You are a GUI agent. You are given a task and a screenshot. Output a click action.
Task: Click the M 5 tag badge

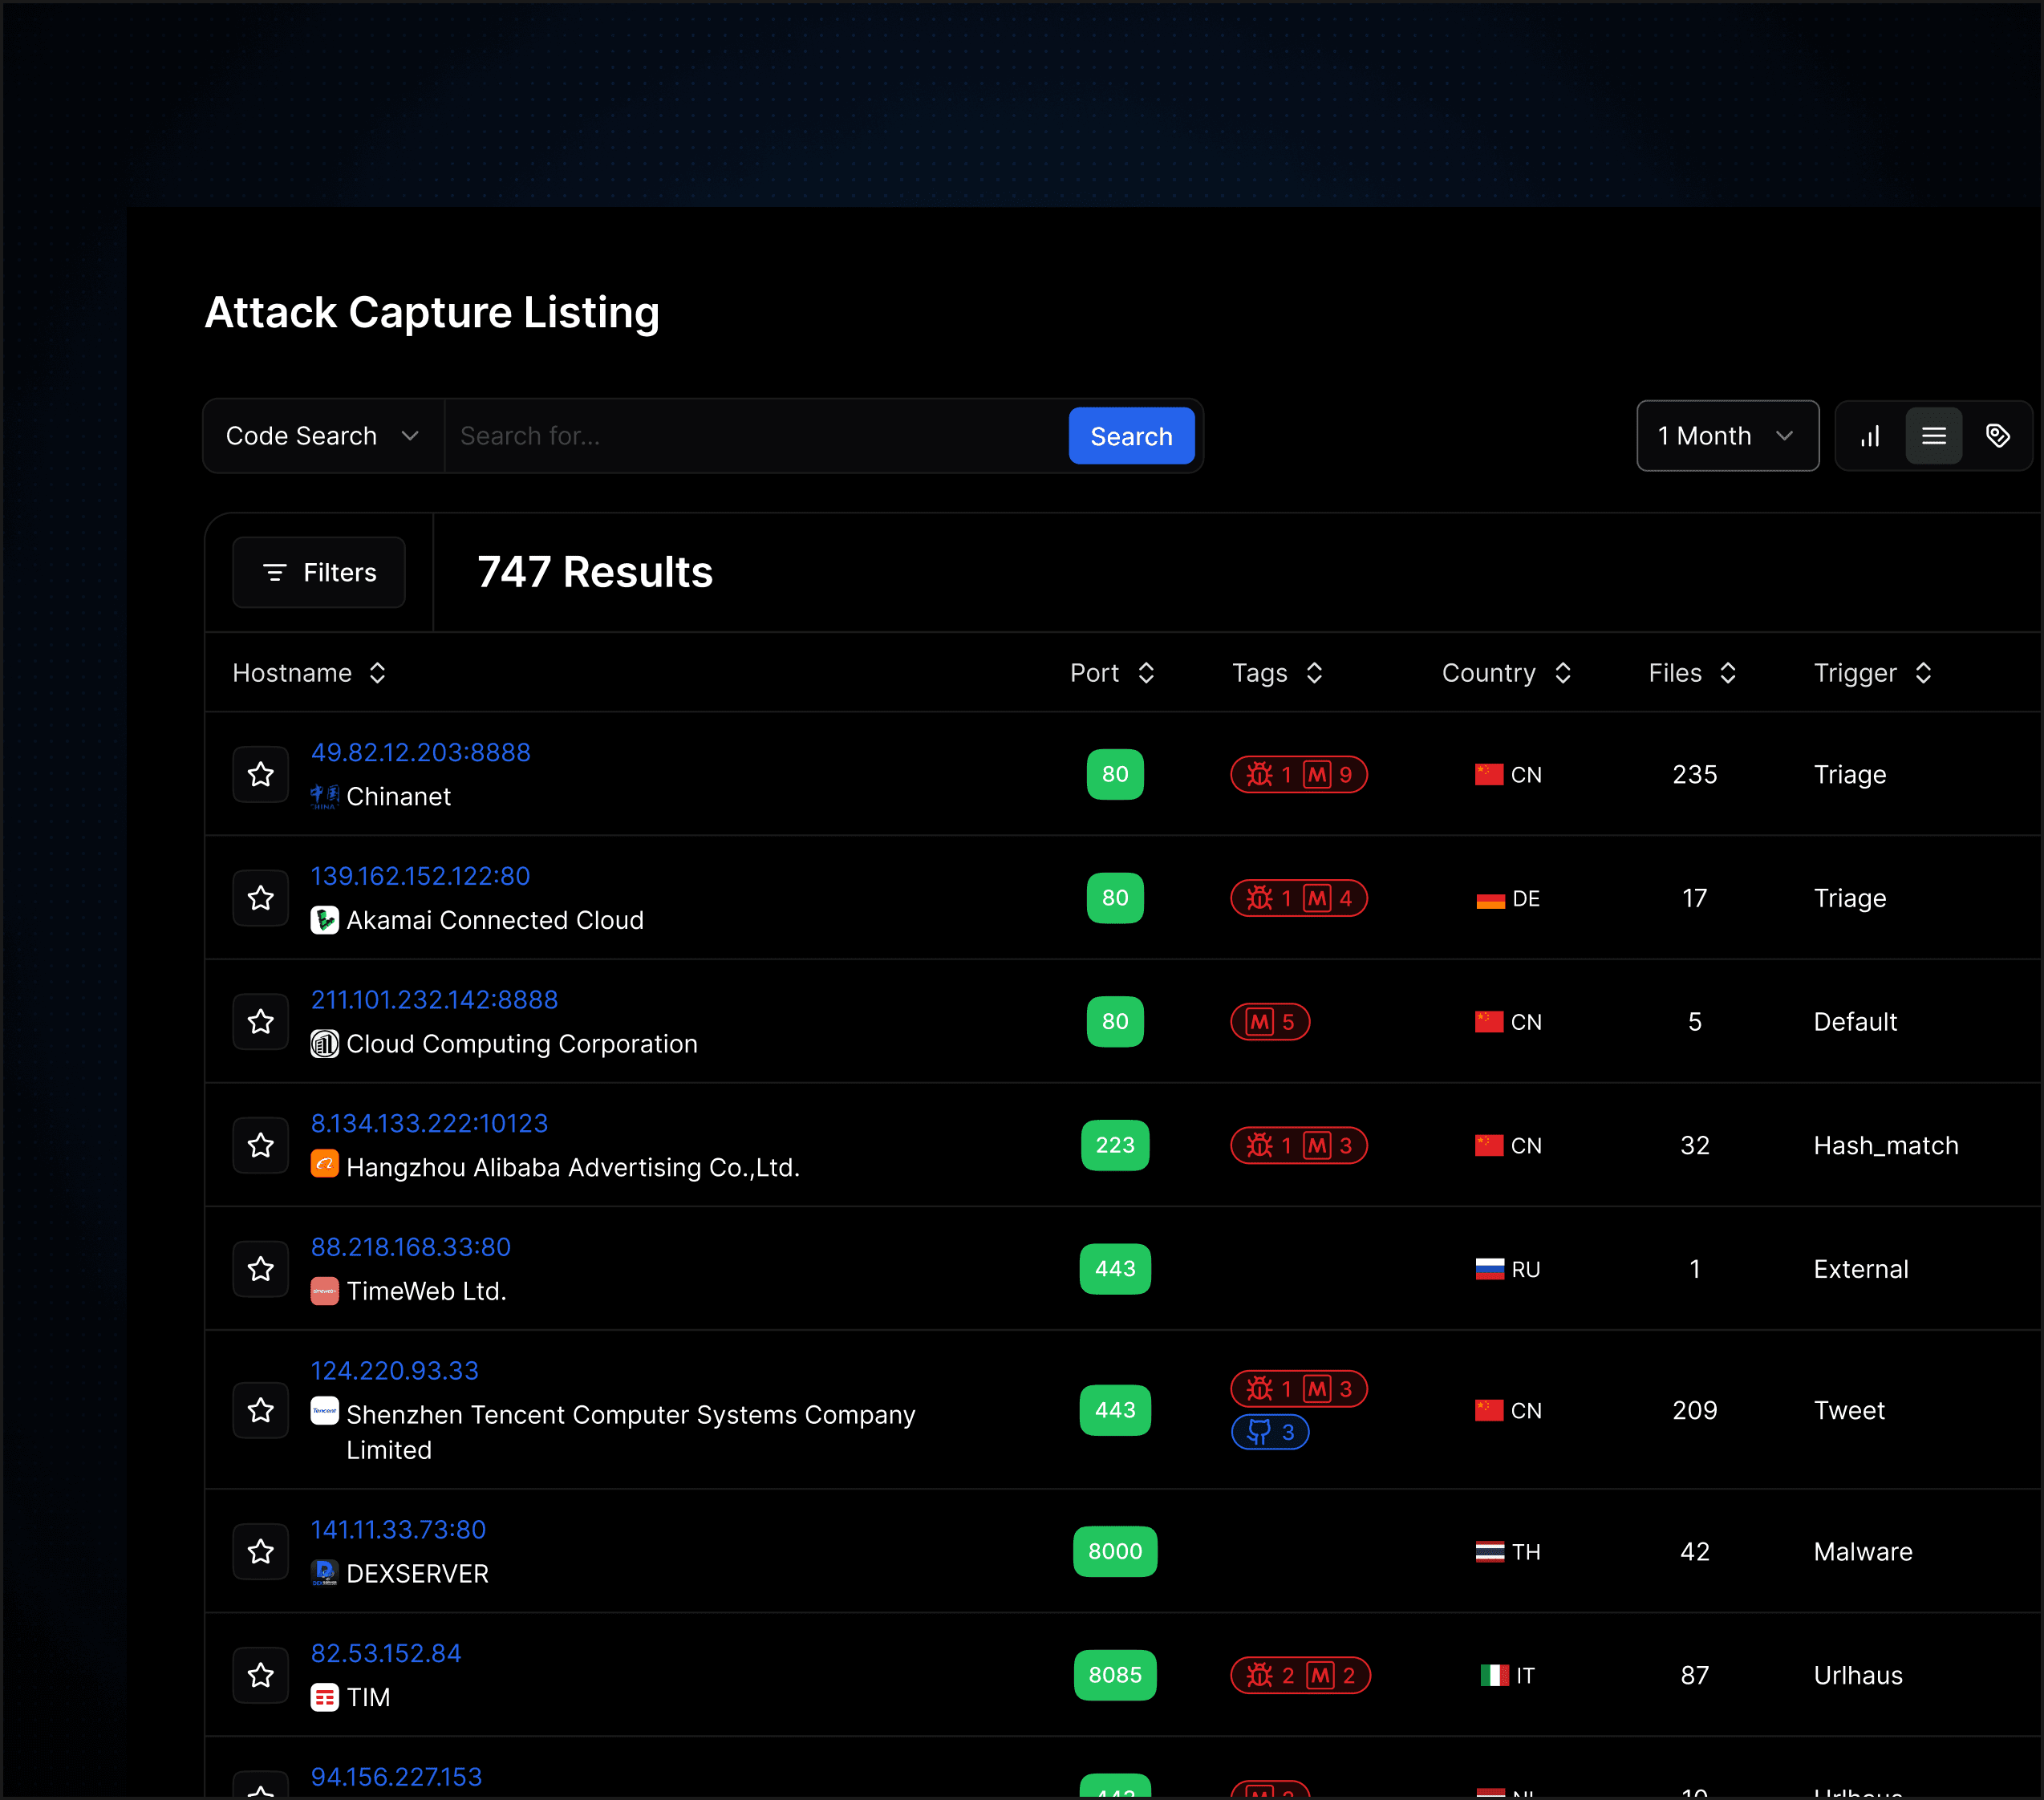(x=1269, y=1022)
